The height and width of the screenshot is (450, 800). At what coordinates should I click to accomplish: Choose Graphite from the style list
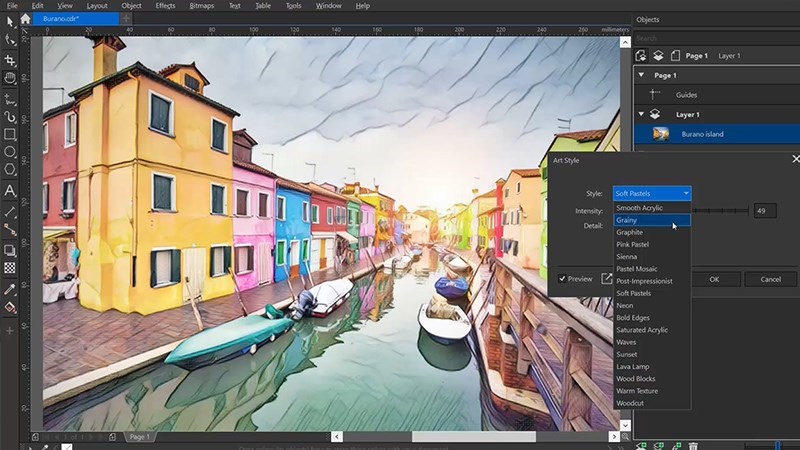click(630, 232)
